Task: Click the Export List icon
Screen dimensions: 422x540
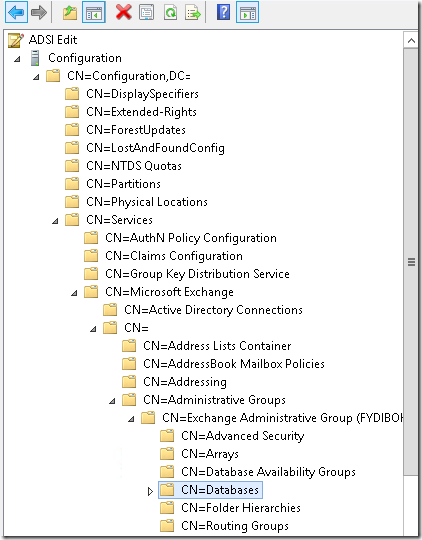Action: click(x=193, y=13)
